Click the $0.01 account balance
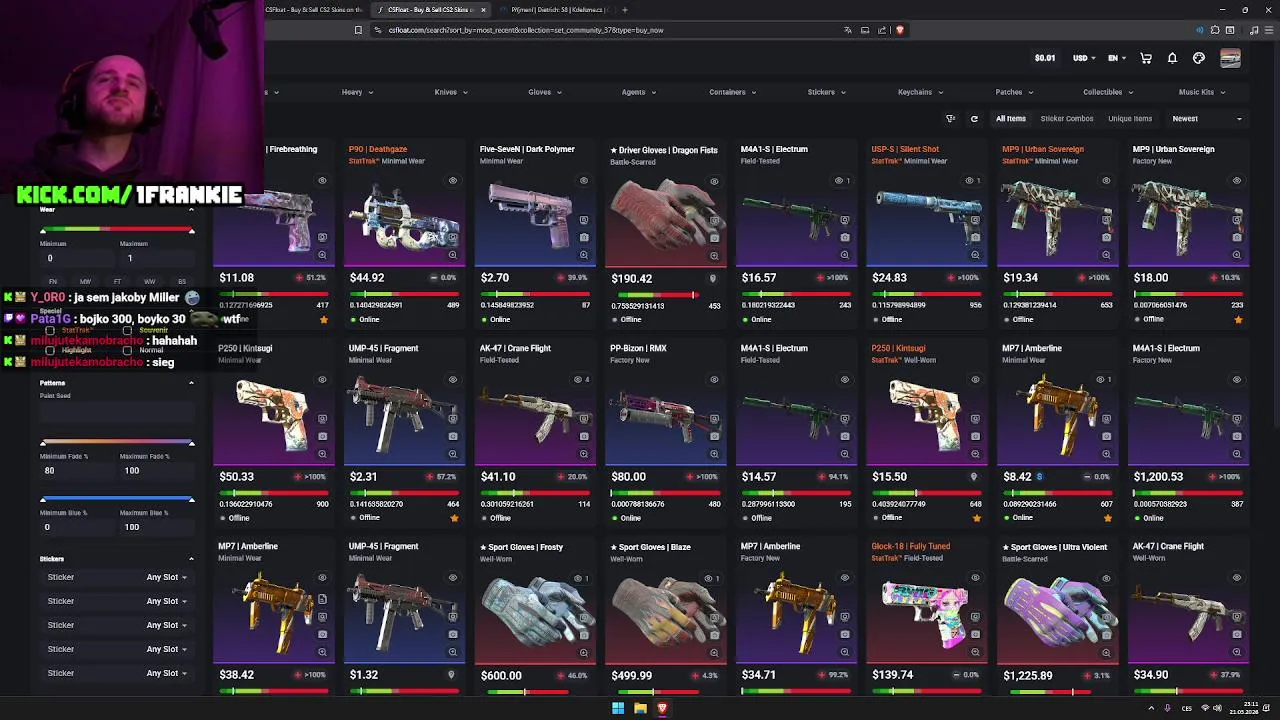The width and height of the screenshot is (1280, 720). pos(1045,58)
